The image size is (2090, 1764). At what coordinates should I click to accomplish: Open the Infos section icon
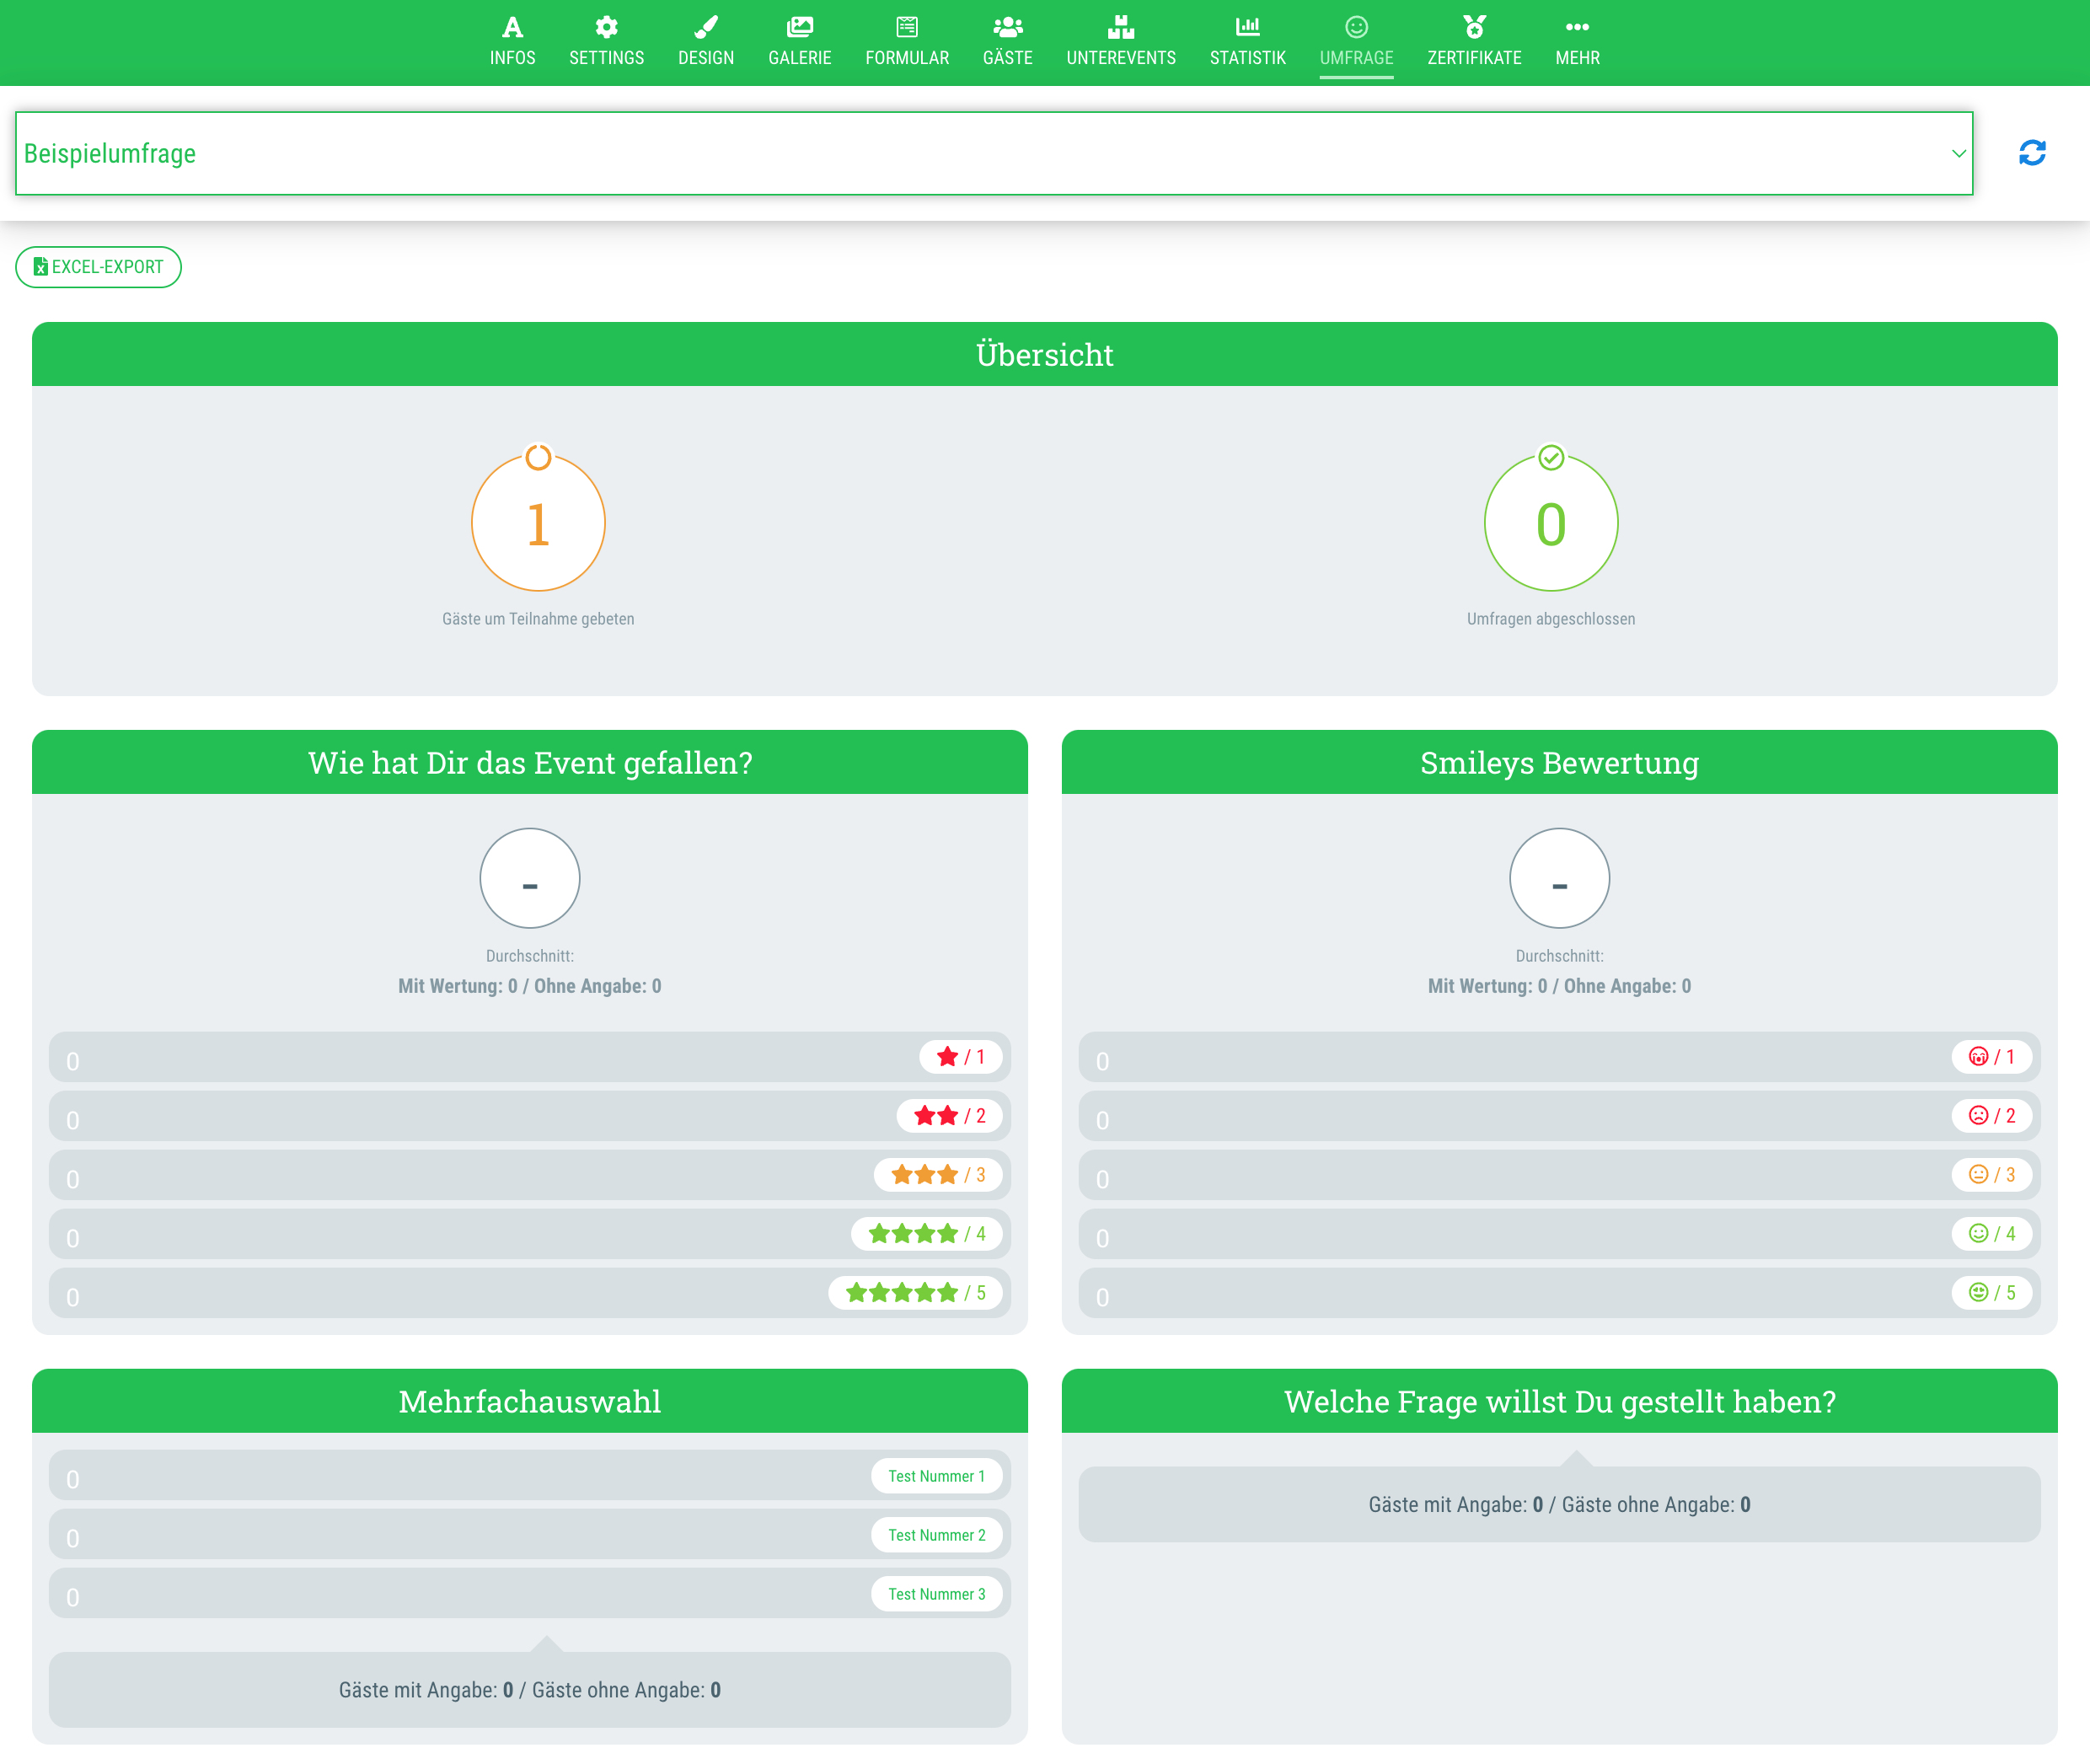tap(512, 27)
